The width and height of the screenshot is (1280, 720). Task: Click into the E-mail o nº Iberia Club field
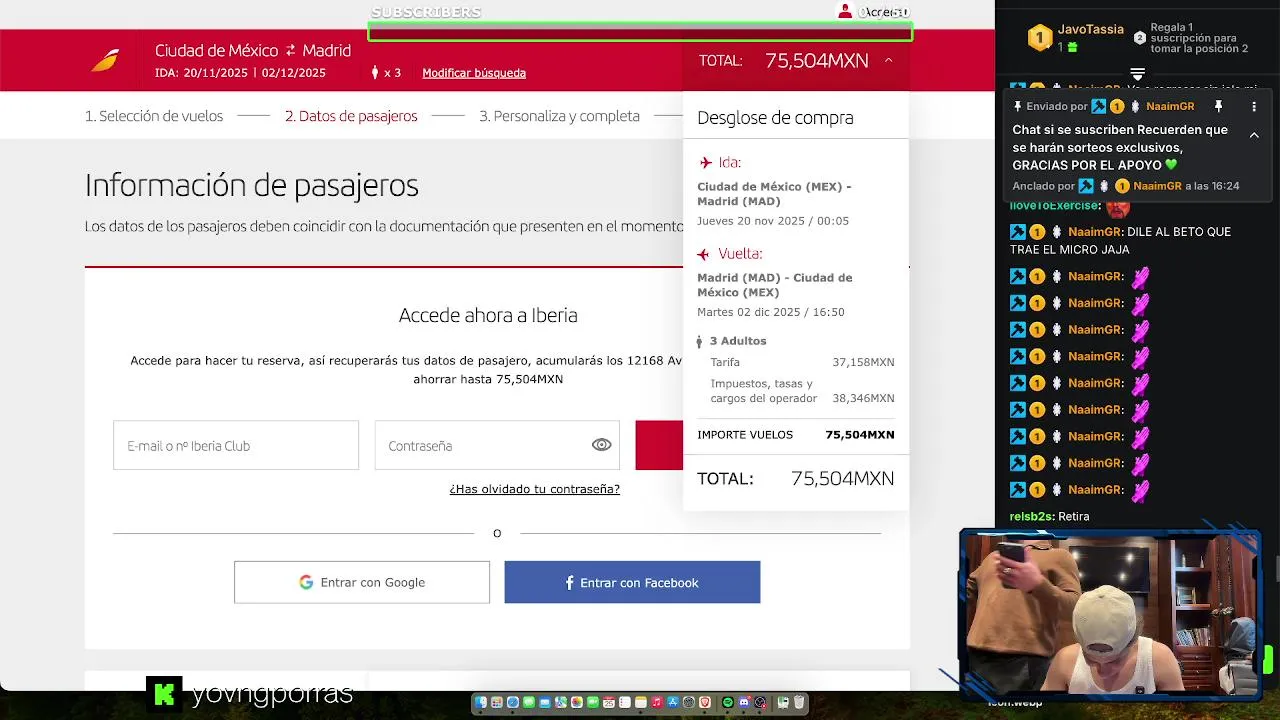(x=236, y=445)
